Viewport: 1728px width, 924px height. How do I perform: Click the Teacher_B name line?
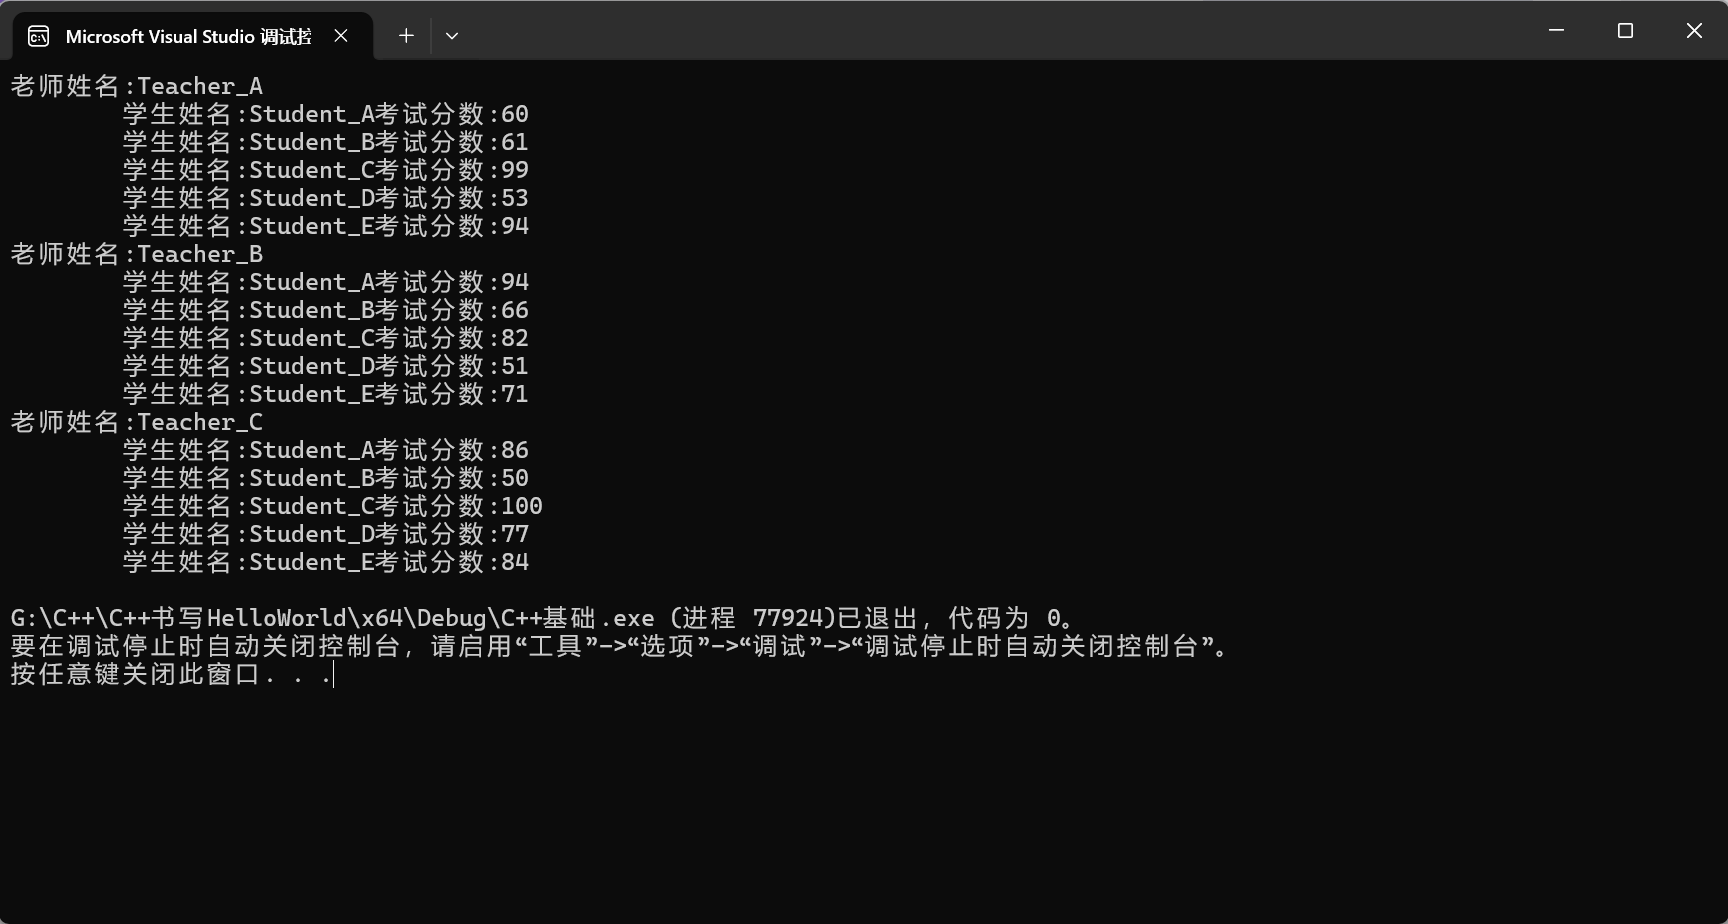click(137, 254)
